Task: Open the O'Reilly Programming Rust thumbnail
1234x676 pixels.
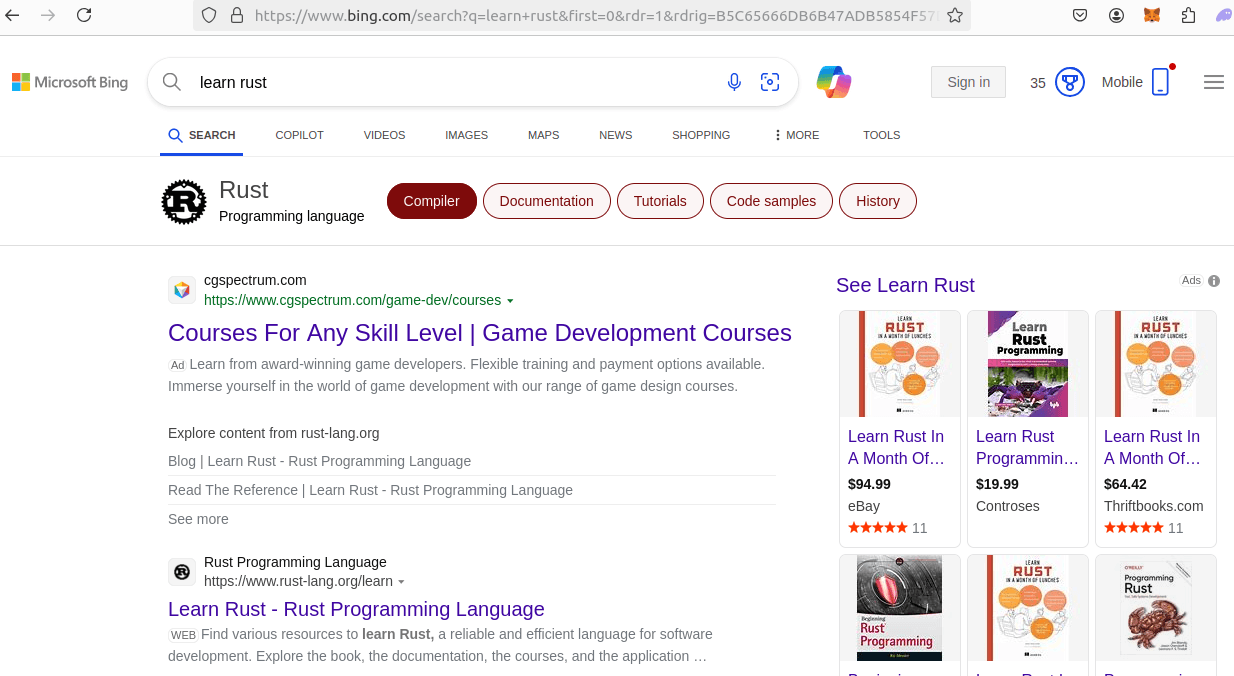Action: tap(1156, 608)
